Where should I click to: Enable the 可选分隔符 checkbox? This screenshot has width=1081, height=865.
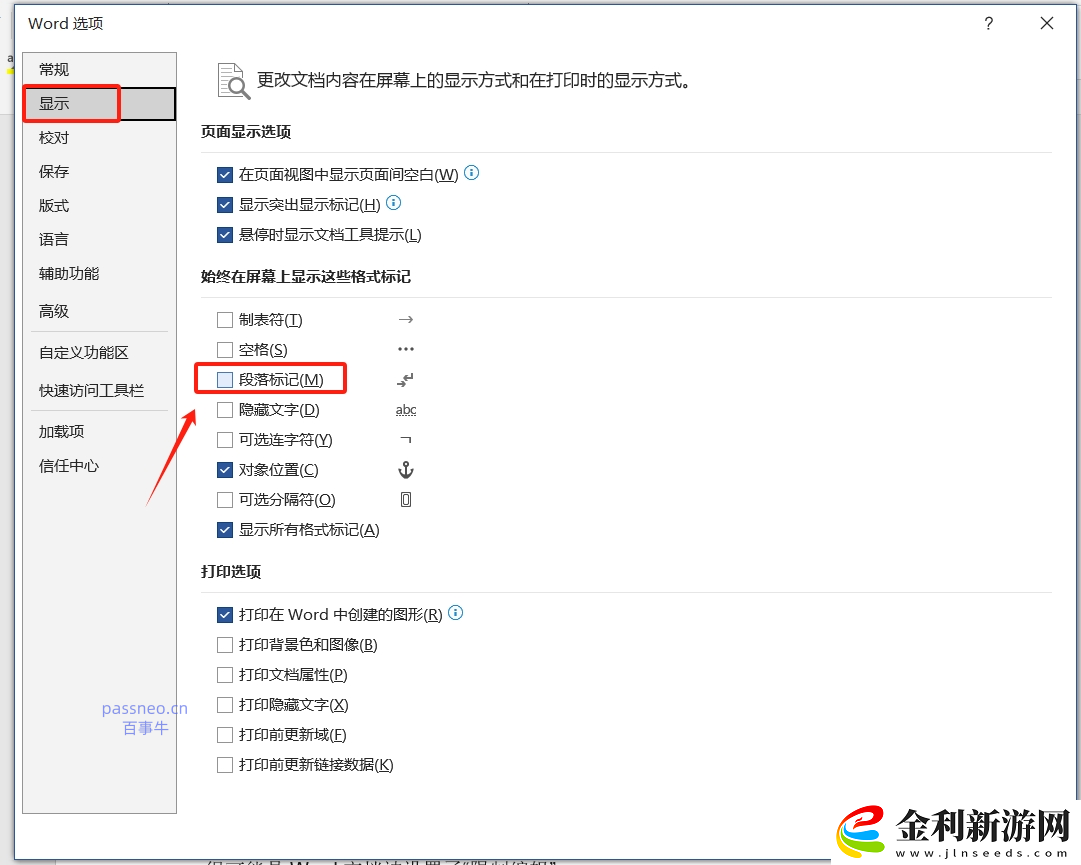pos(225,500)
